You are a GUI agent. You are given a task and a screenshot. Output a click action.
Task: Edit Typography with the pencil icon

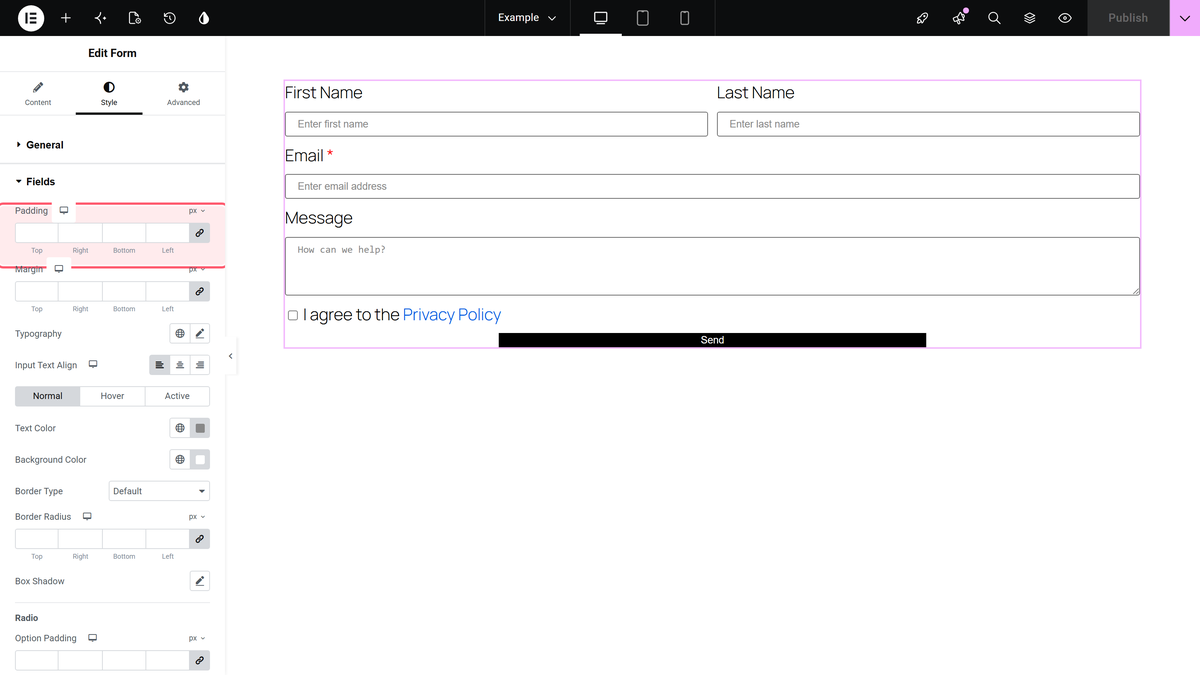click(x=200, y=334)
